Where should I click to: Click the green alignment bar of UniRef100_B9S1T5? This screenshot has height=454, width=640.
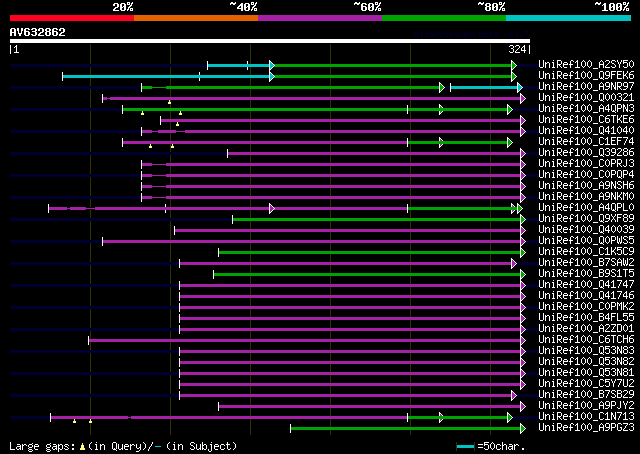[369, 274]
